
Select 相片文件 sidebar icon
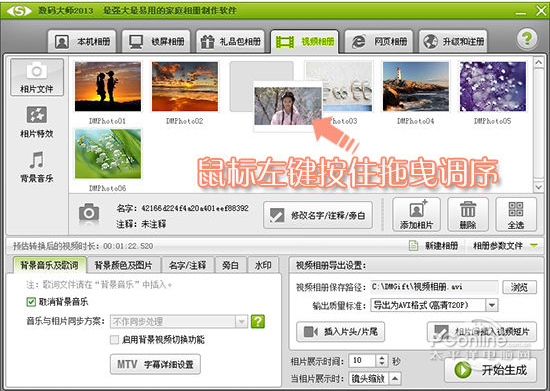pos(37,77)
